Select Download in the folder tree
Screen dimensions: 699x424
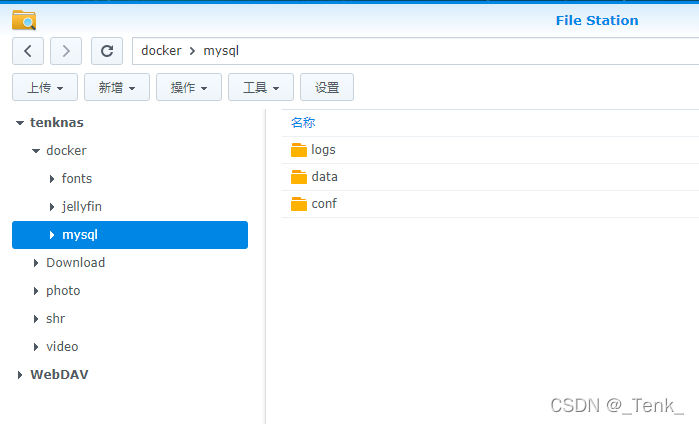76,263
